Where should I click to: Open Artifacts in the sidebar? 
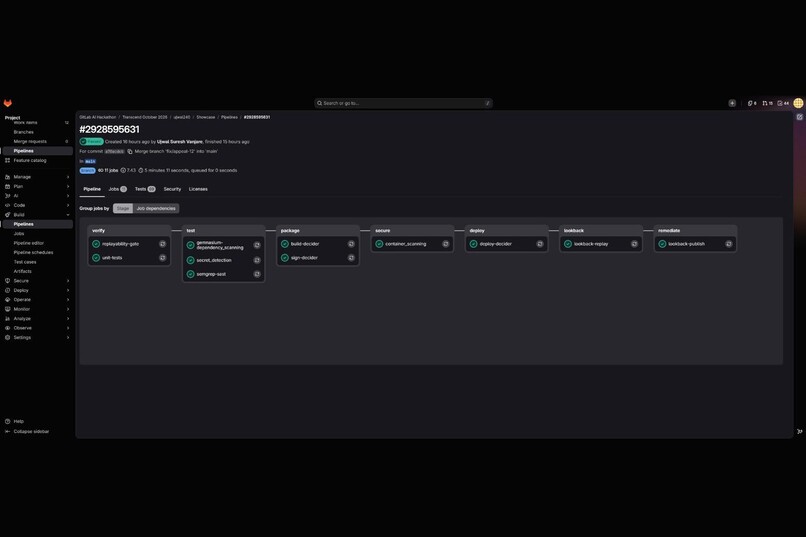tap(36, 271)
